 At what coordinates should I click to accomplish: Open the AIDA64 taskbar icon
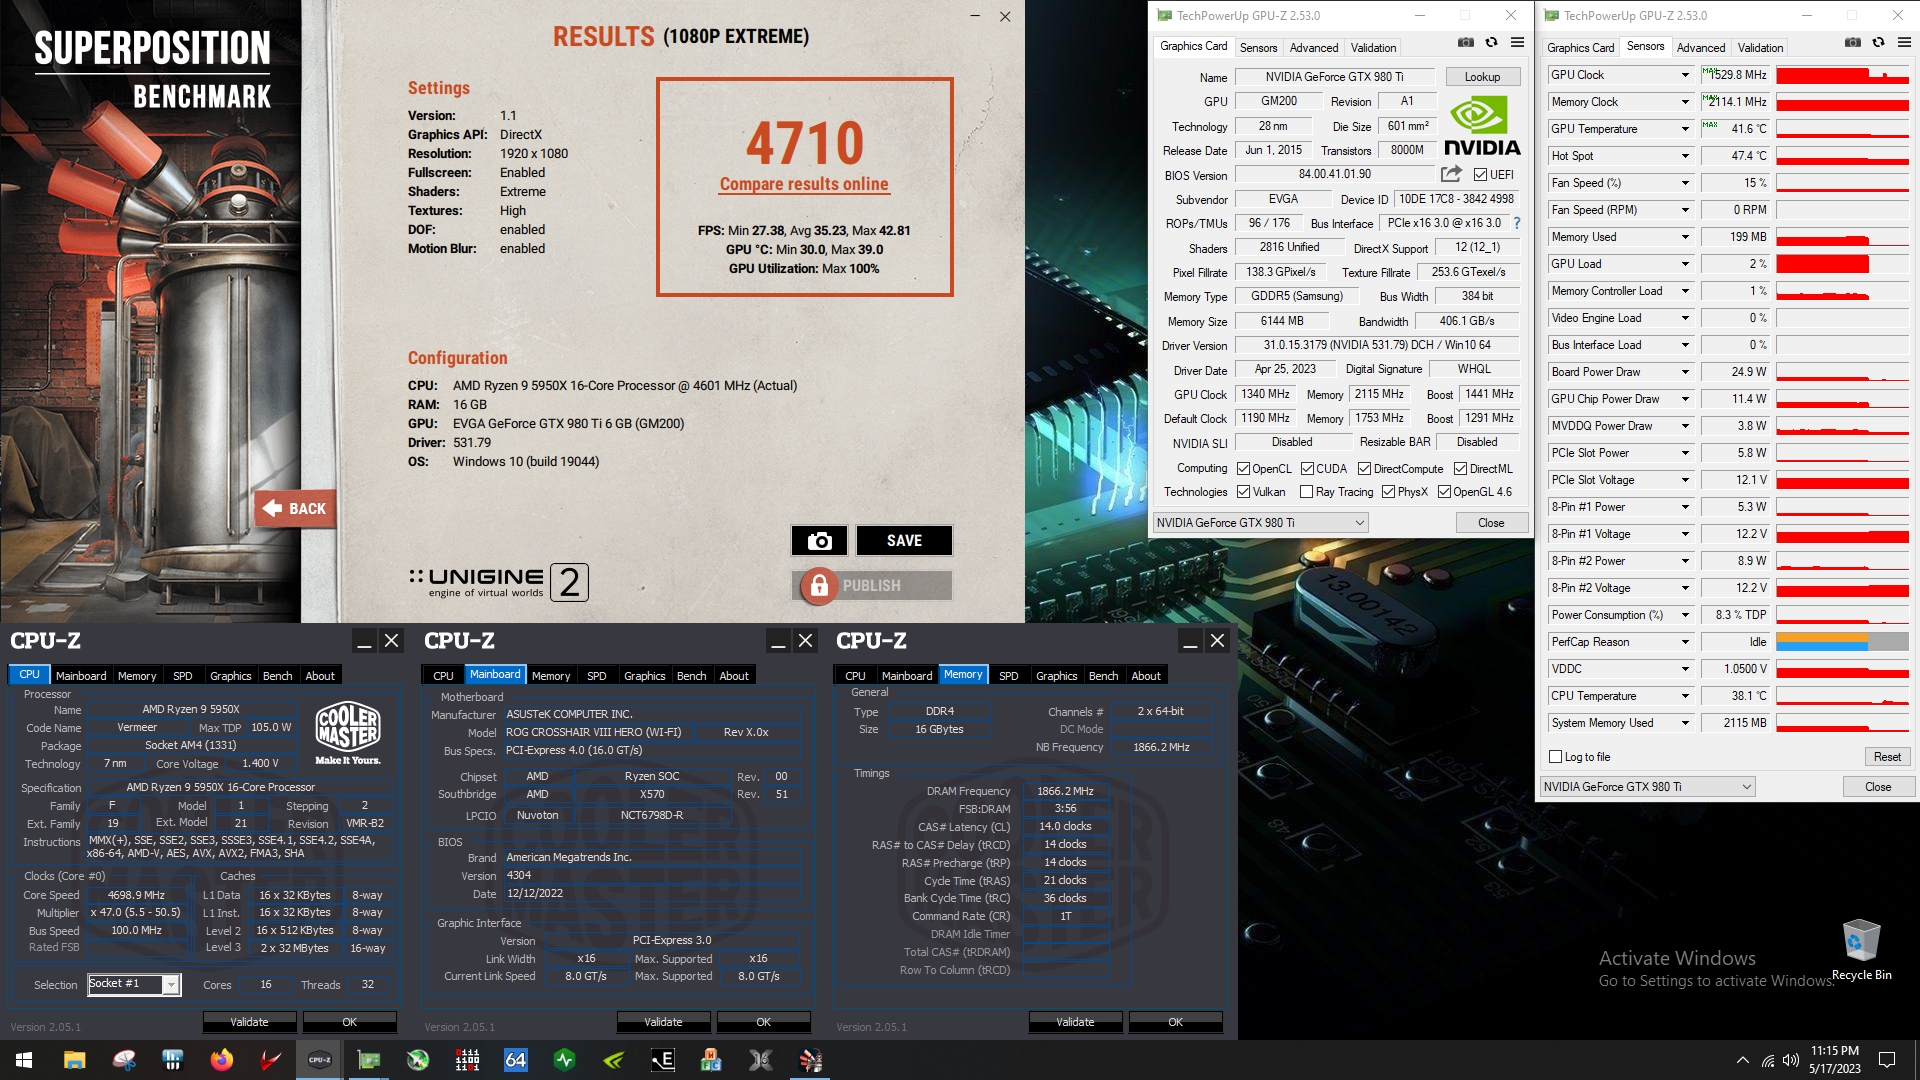516,1060
